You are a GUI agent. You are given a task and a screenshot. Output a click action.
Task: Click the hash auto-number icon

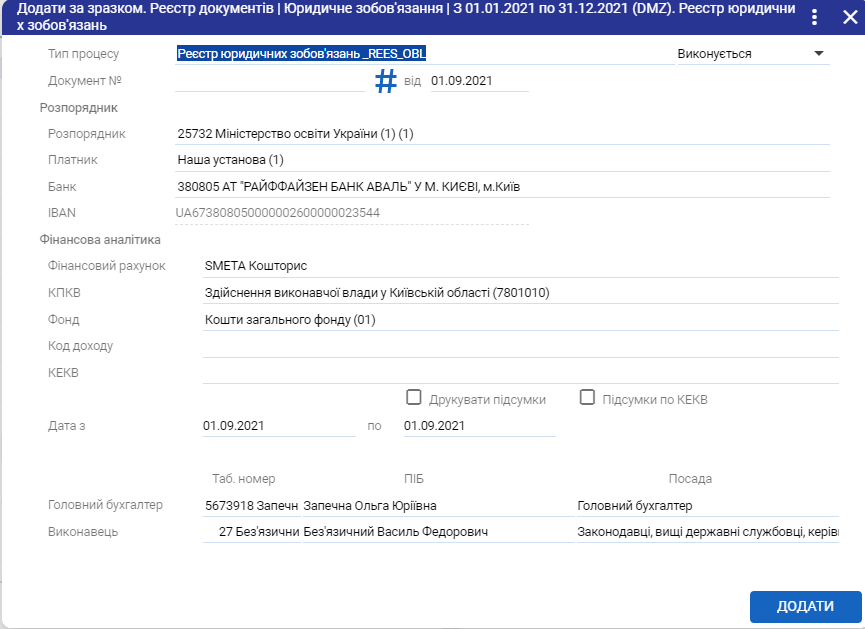[x=386, y=81]
